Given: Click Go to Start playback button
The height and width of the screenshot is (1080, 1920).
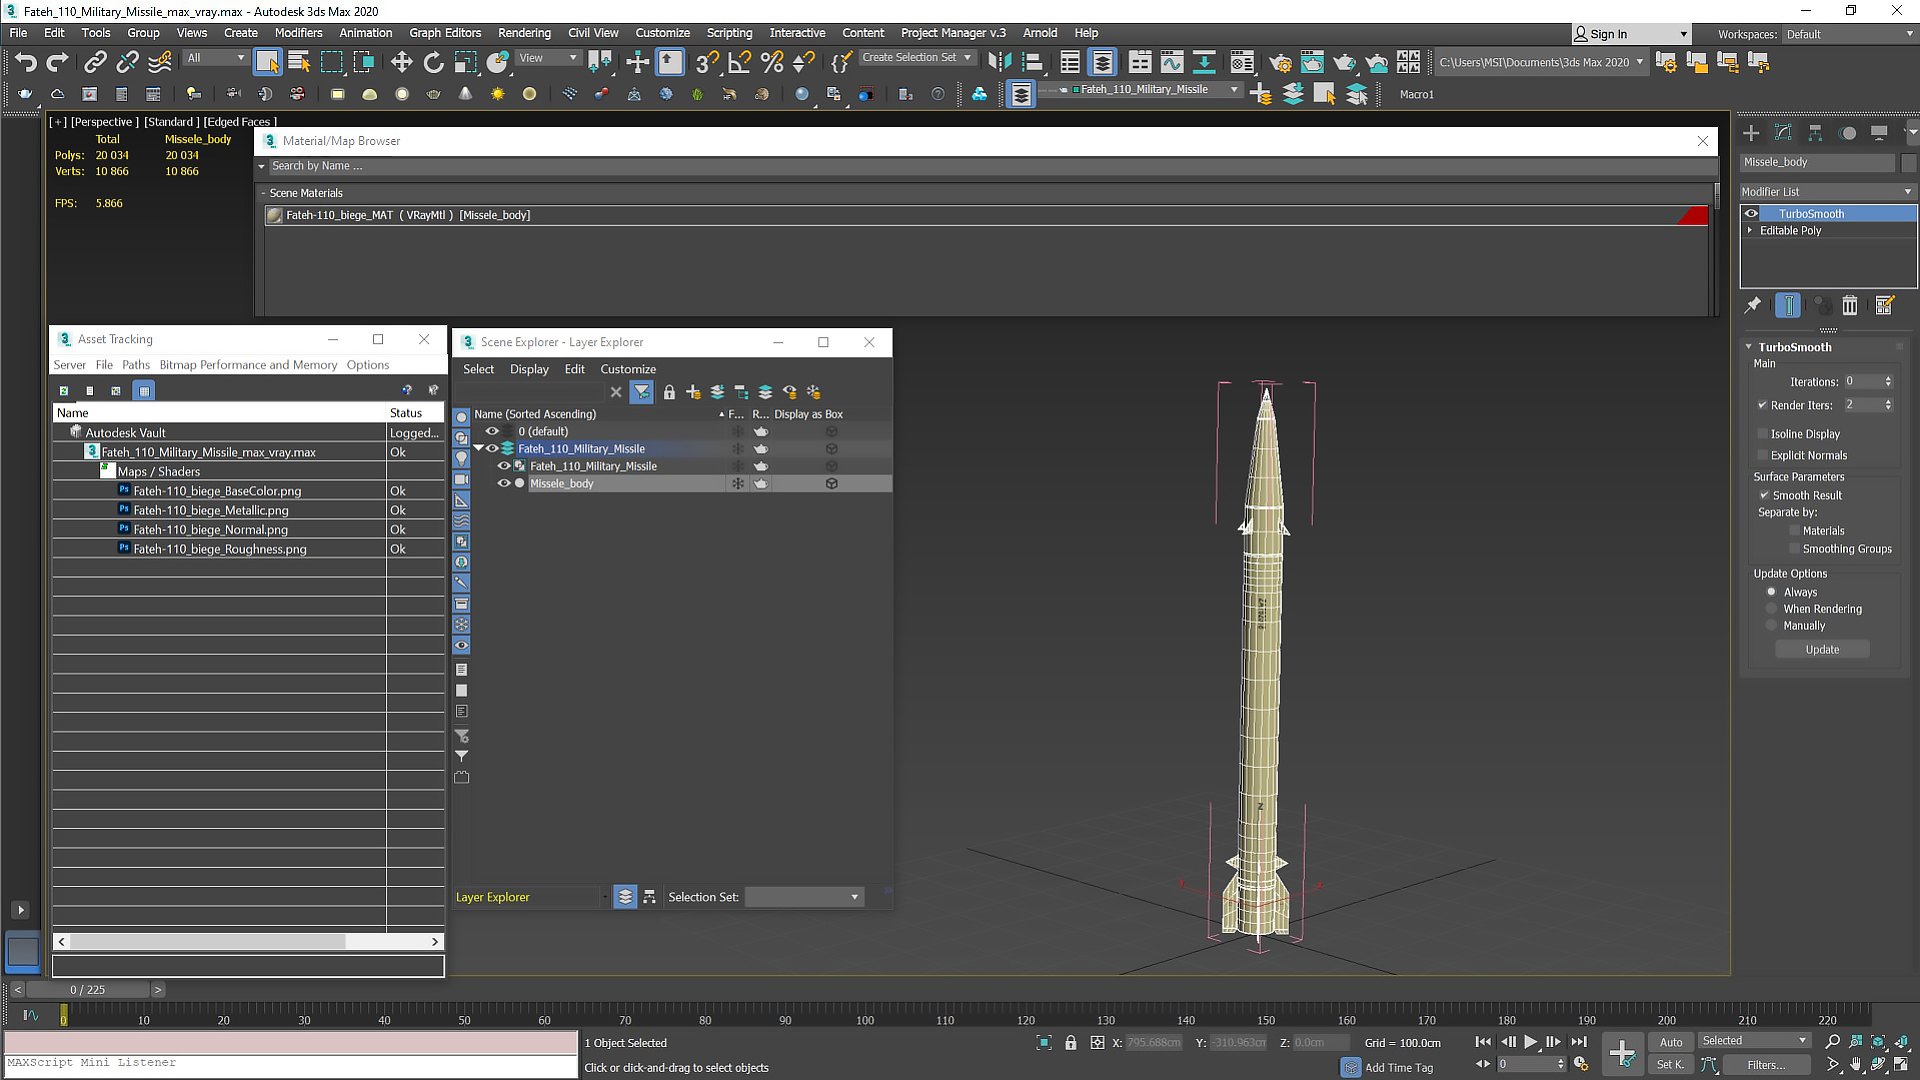Looking at the screenshot, I should click(1483, 1042).
